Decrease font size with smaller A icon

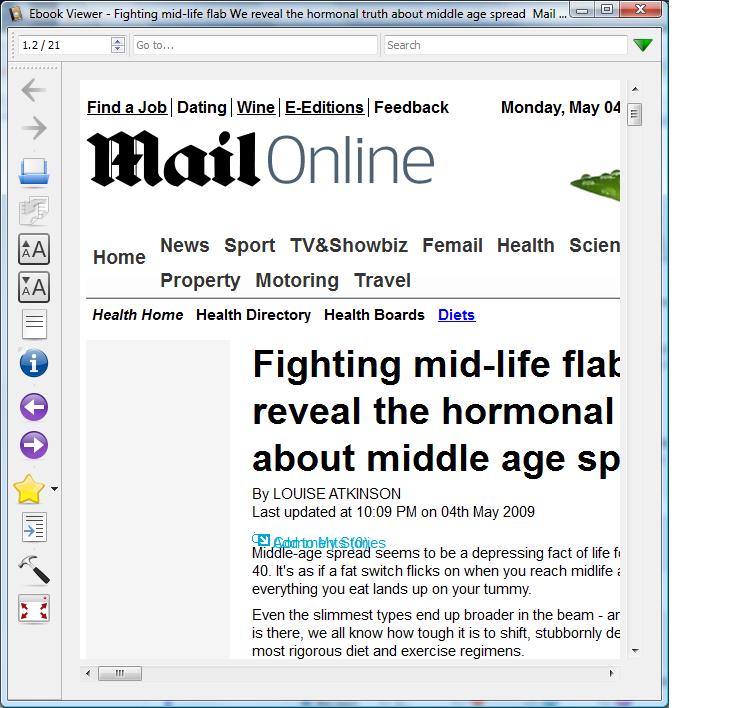tap(33, 287)
